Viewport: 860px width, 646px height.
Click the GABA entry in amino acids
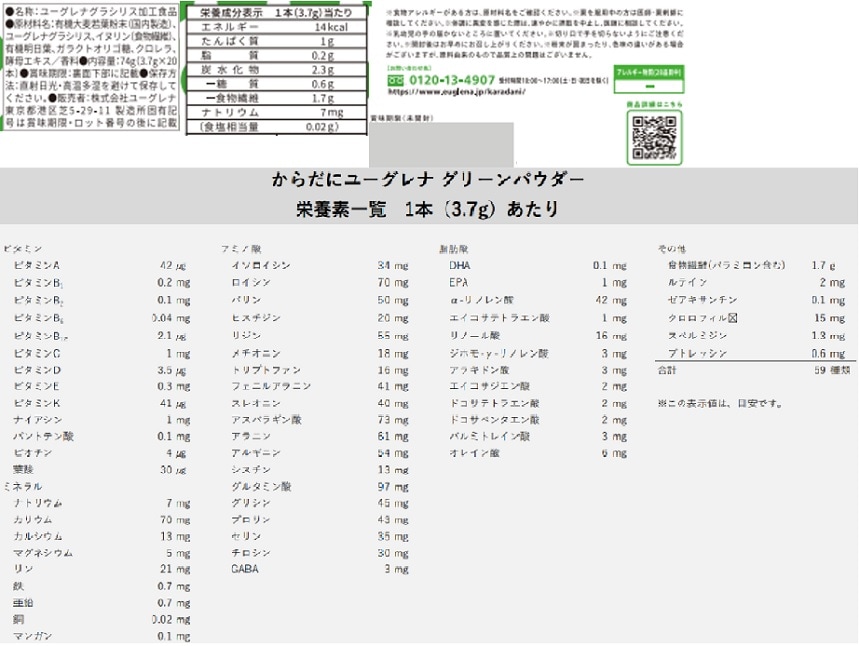click(x=245, y=569)
